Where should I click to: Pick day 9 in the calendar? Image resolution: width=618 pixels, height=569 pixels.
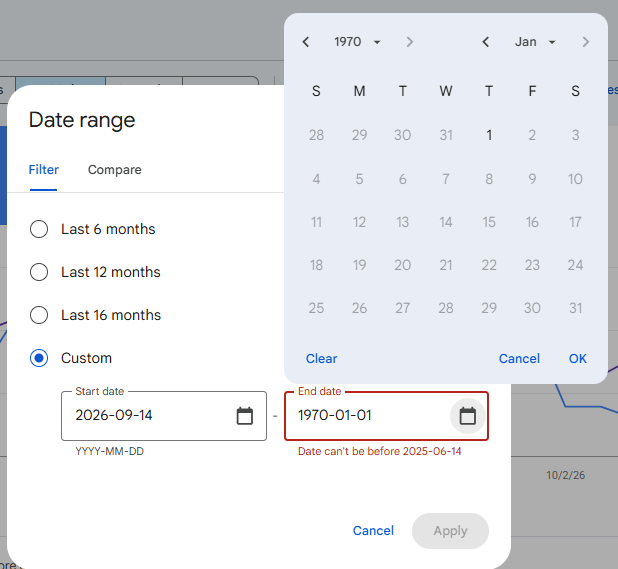(x=532, y=179)
